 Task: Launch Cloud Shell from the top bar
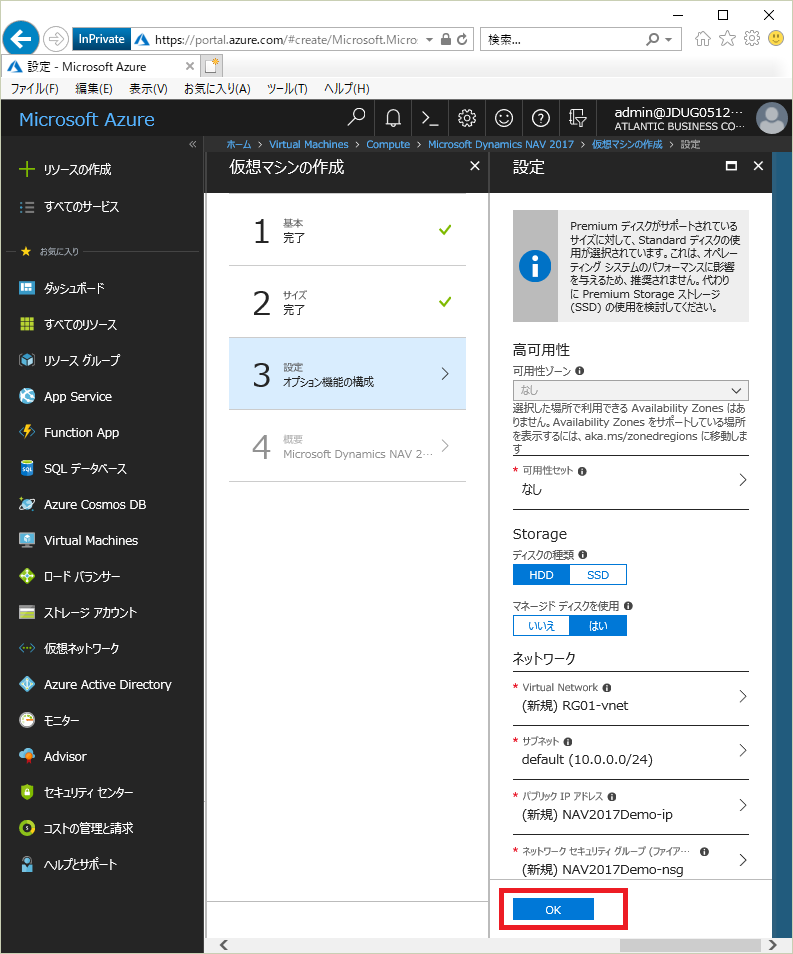click(x=430, y=117)
